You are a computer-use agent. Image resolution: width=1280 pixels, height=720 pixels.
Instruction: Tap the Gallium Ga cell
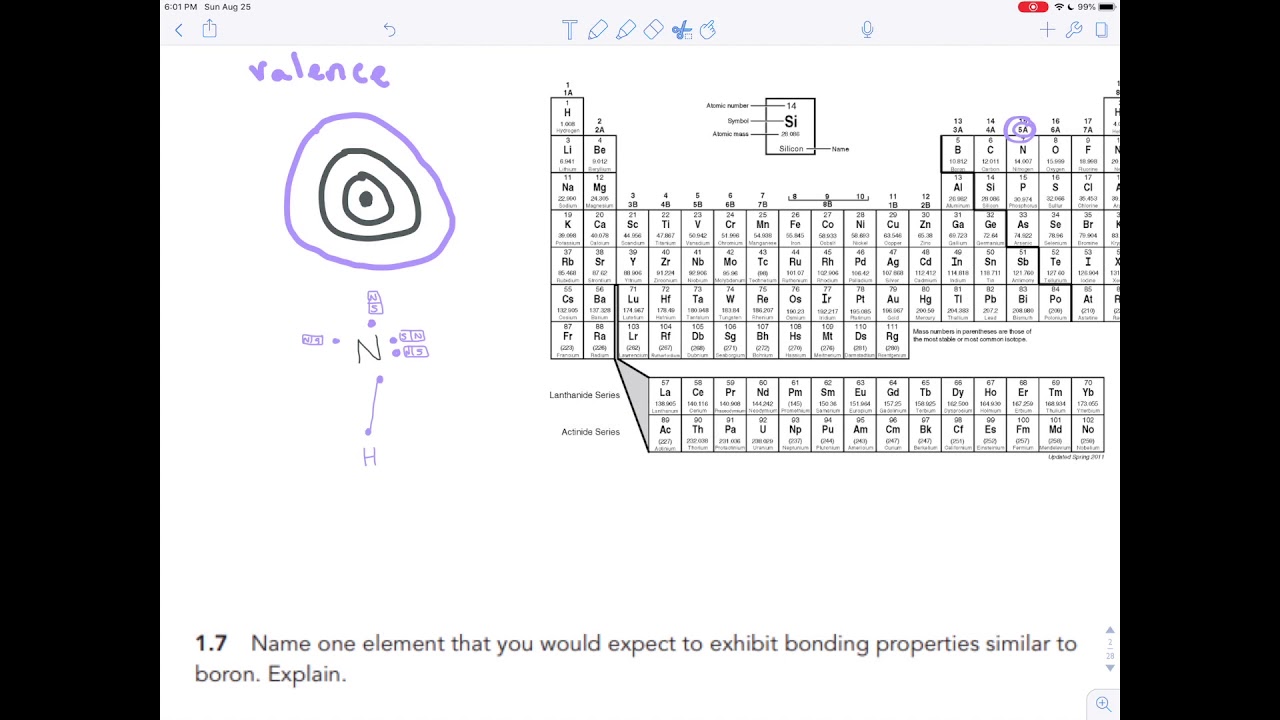pos(957,228)
